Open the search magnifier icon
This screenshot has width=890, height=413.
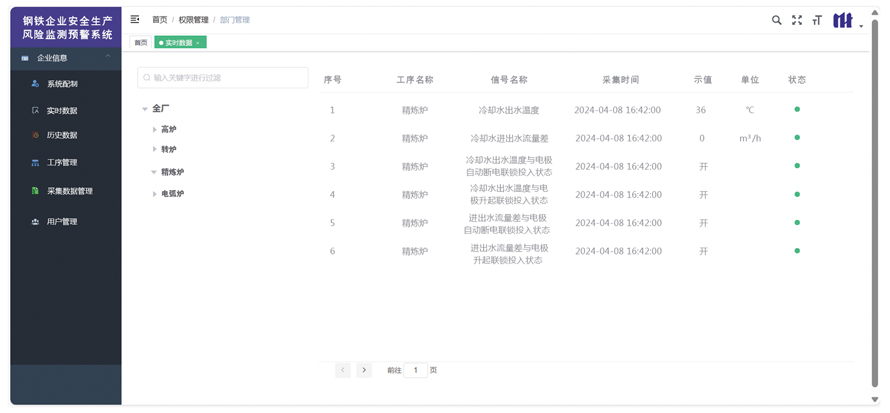click(776, 20)
